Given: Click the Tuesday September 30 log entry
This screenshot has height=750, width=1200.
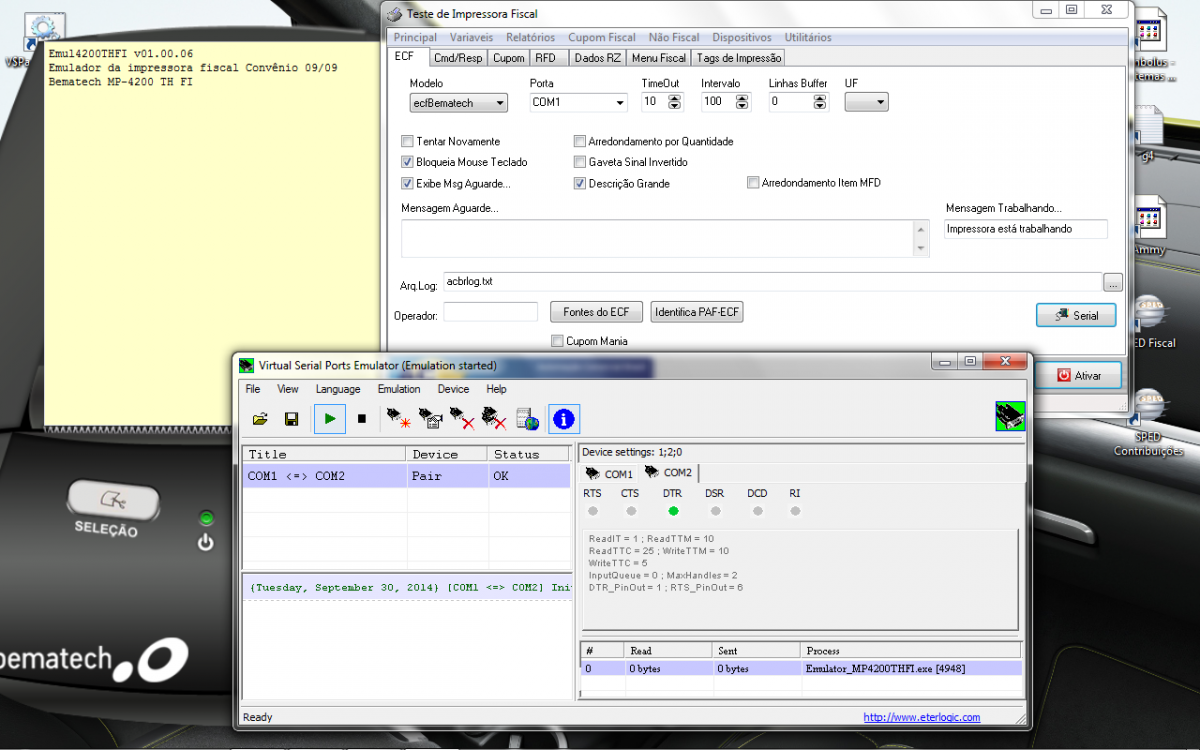Looking at the screenshot, I should tap(410, 587).
